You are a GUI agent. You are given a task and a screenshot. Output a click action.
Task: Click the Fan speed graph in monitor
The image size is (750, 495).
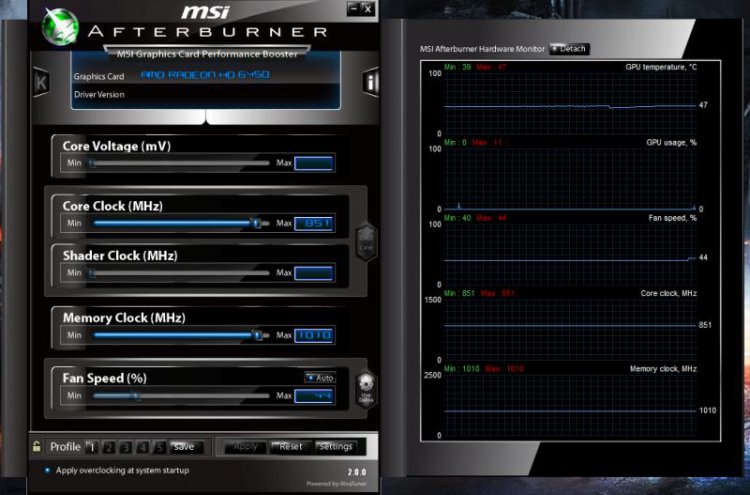(x=570, y=254)
